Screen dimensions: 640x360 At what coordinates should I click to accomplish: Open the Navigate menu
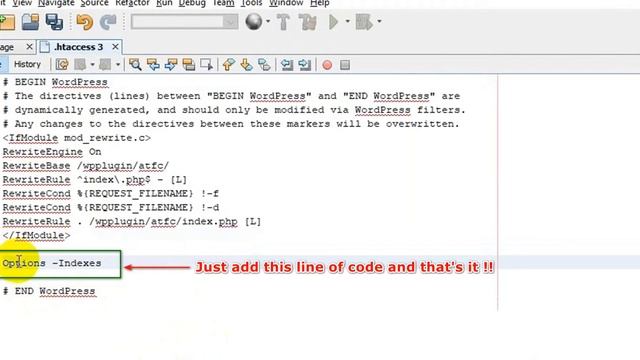coord(56,3)
